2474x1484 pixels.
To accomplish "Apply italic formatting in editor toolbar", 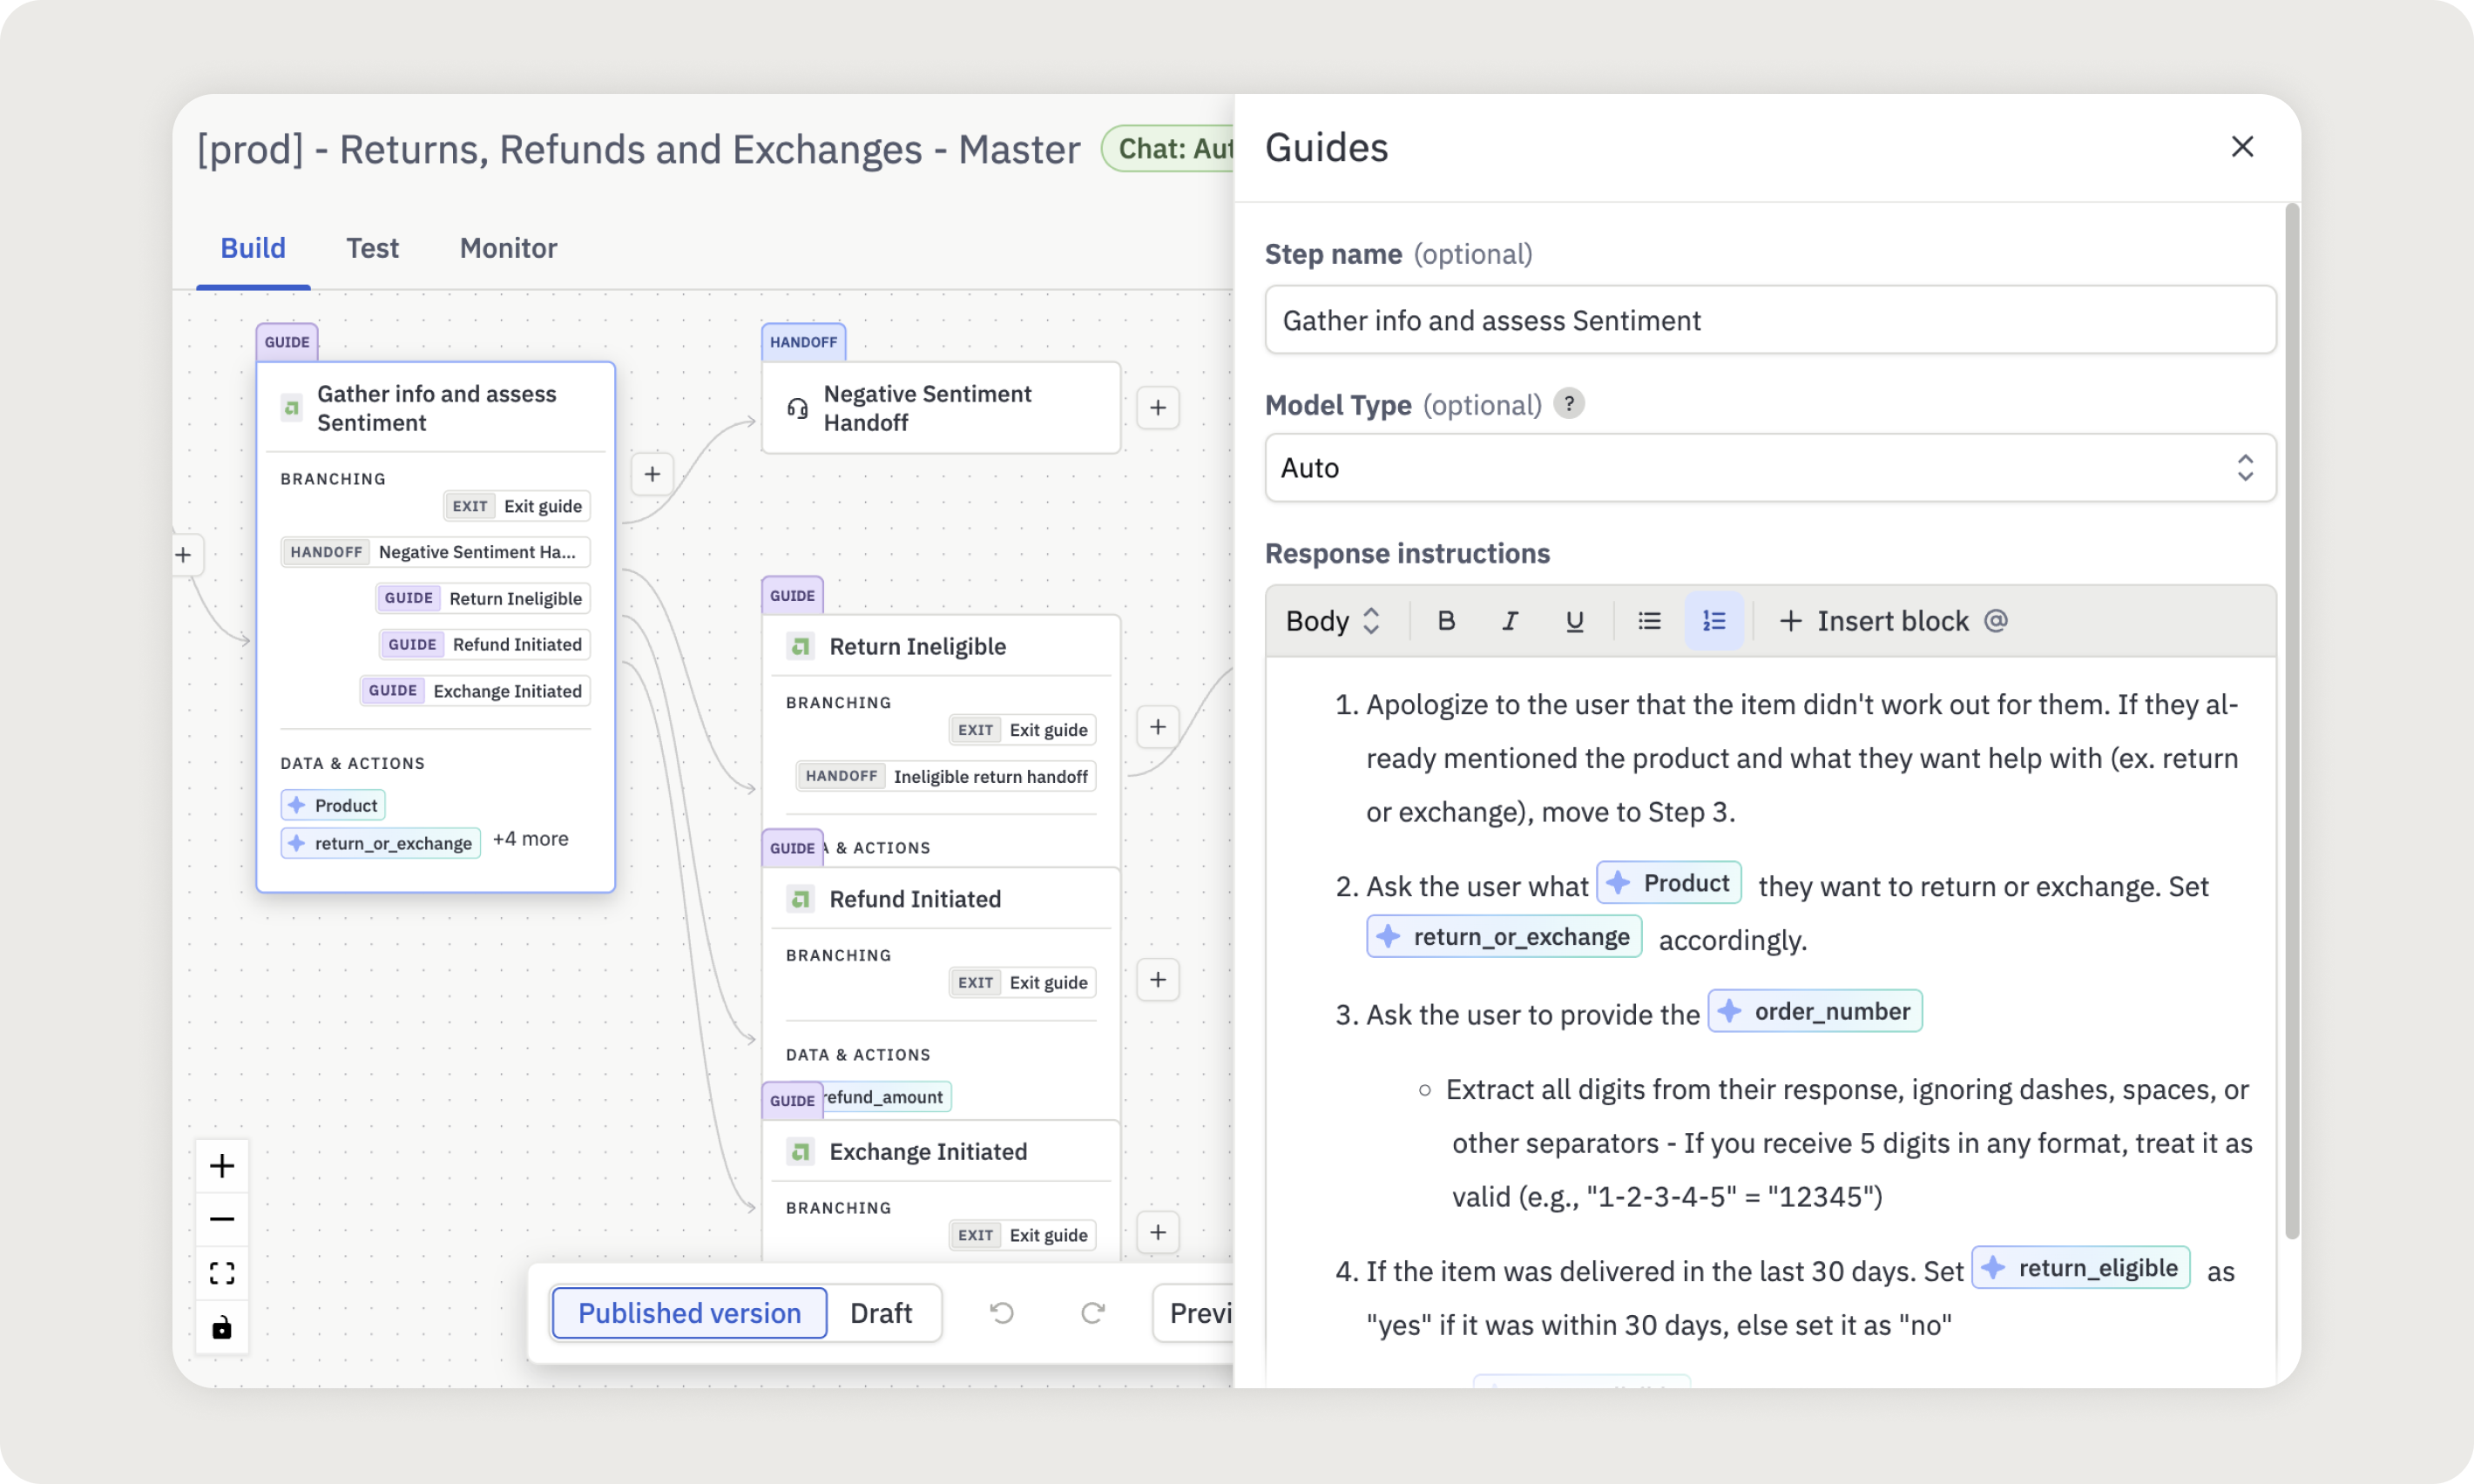I will coord(1510,621).
